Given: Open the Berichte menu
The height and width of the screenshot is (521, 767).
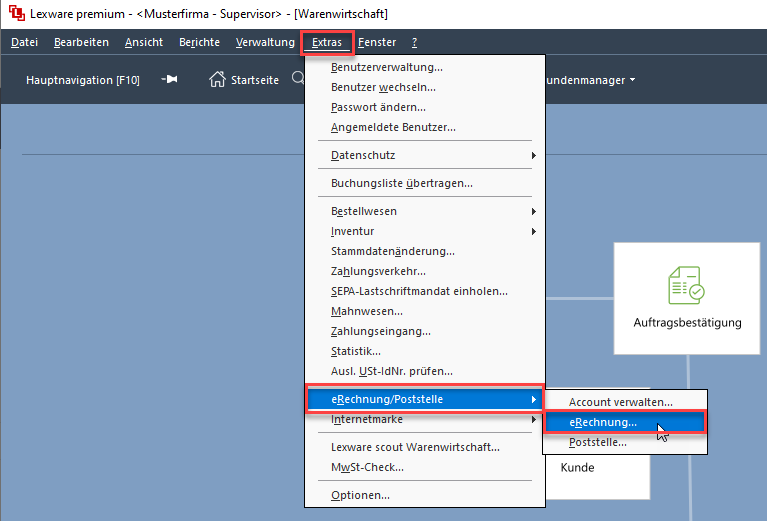Looking at the screenshot, I should click(x=200, y=42).
